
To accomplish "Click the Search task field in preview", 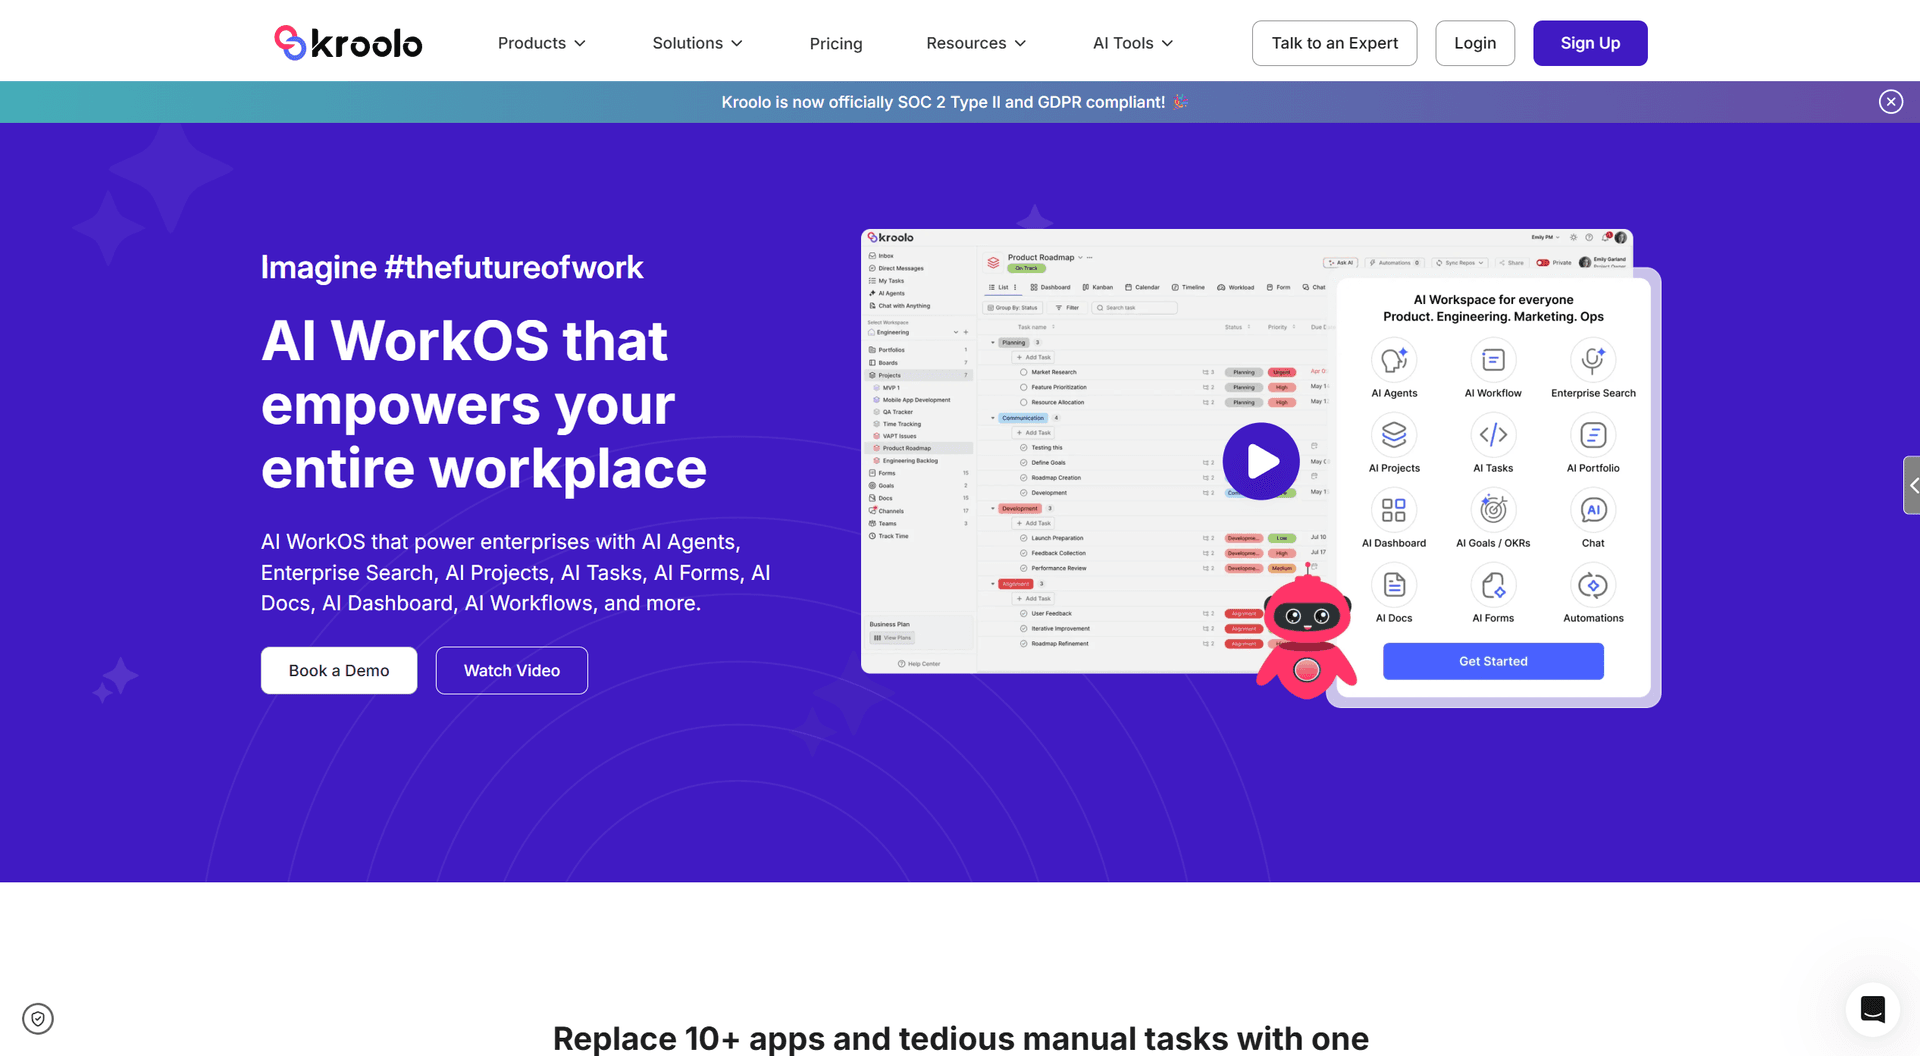I will (1134, 308).
